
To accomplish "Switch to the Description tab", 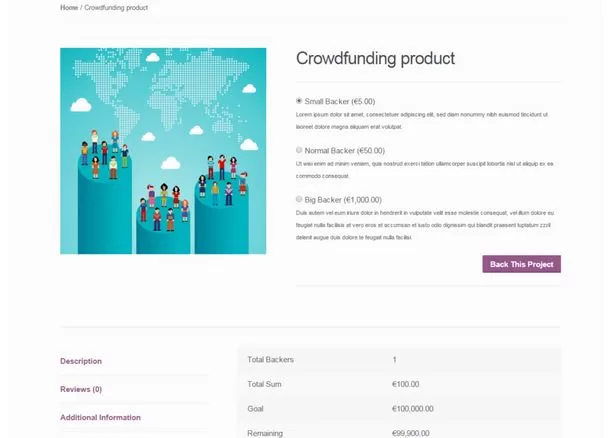I will pos(81,361).
